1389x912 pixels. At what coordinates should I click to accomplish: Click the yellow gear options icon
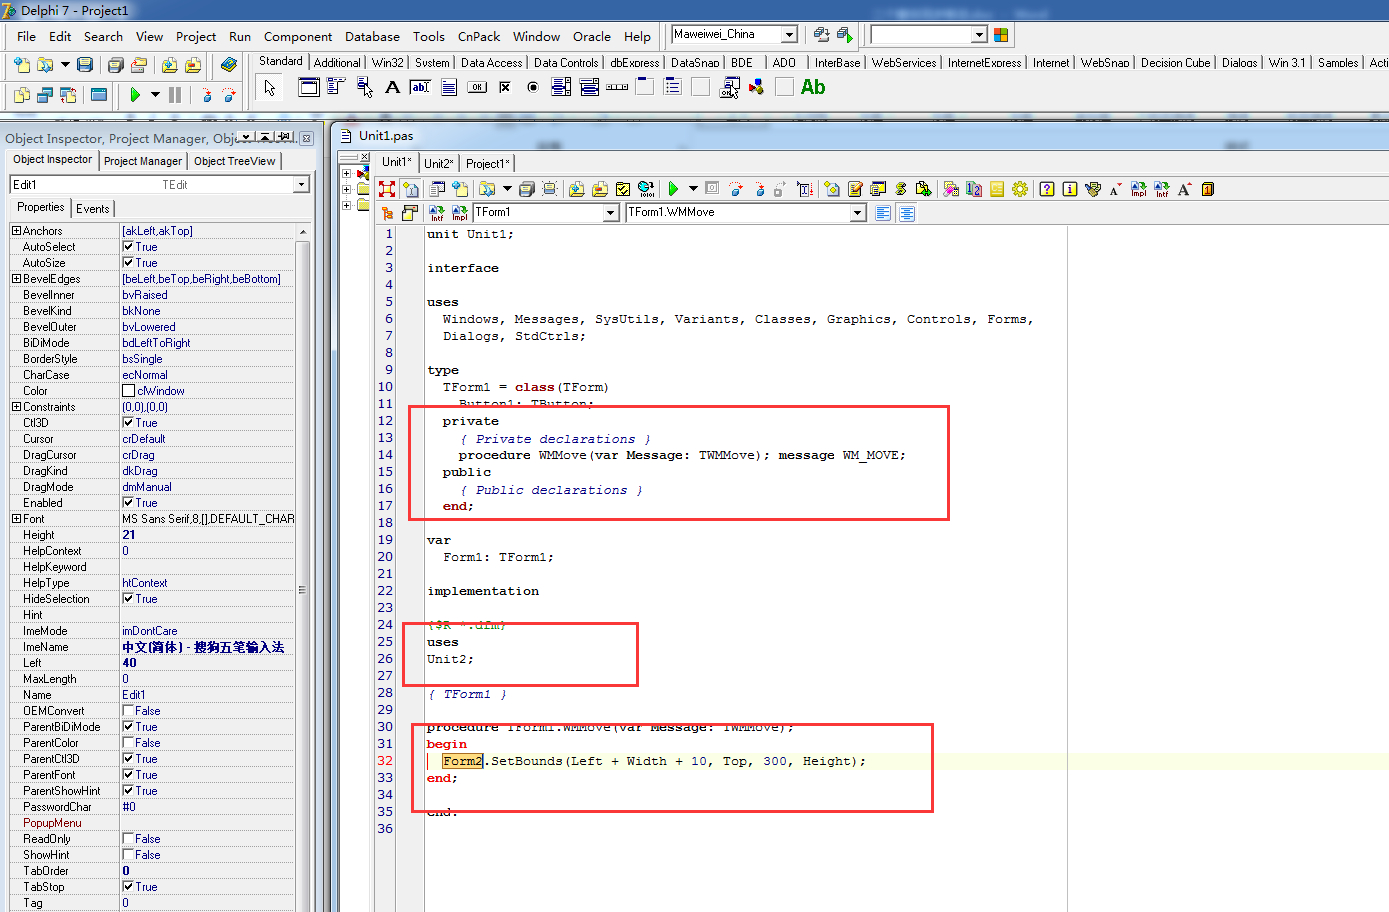pos(1020,189)
